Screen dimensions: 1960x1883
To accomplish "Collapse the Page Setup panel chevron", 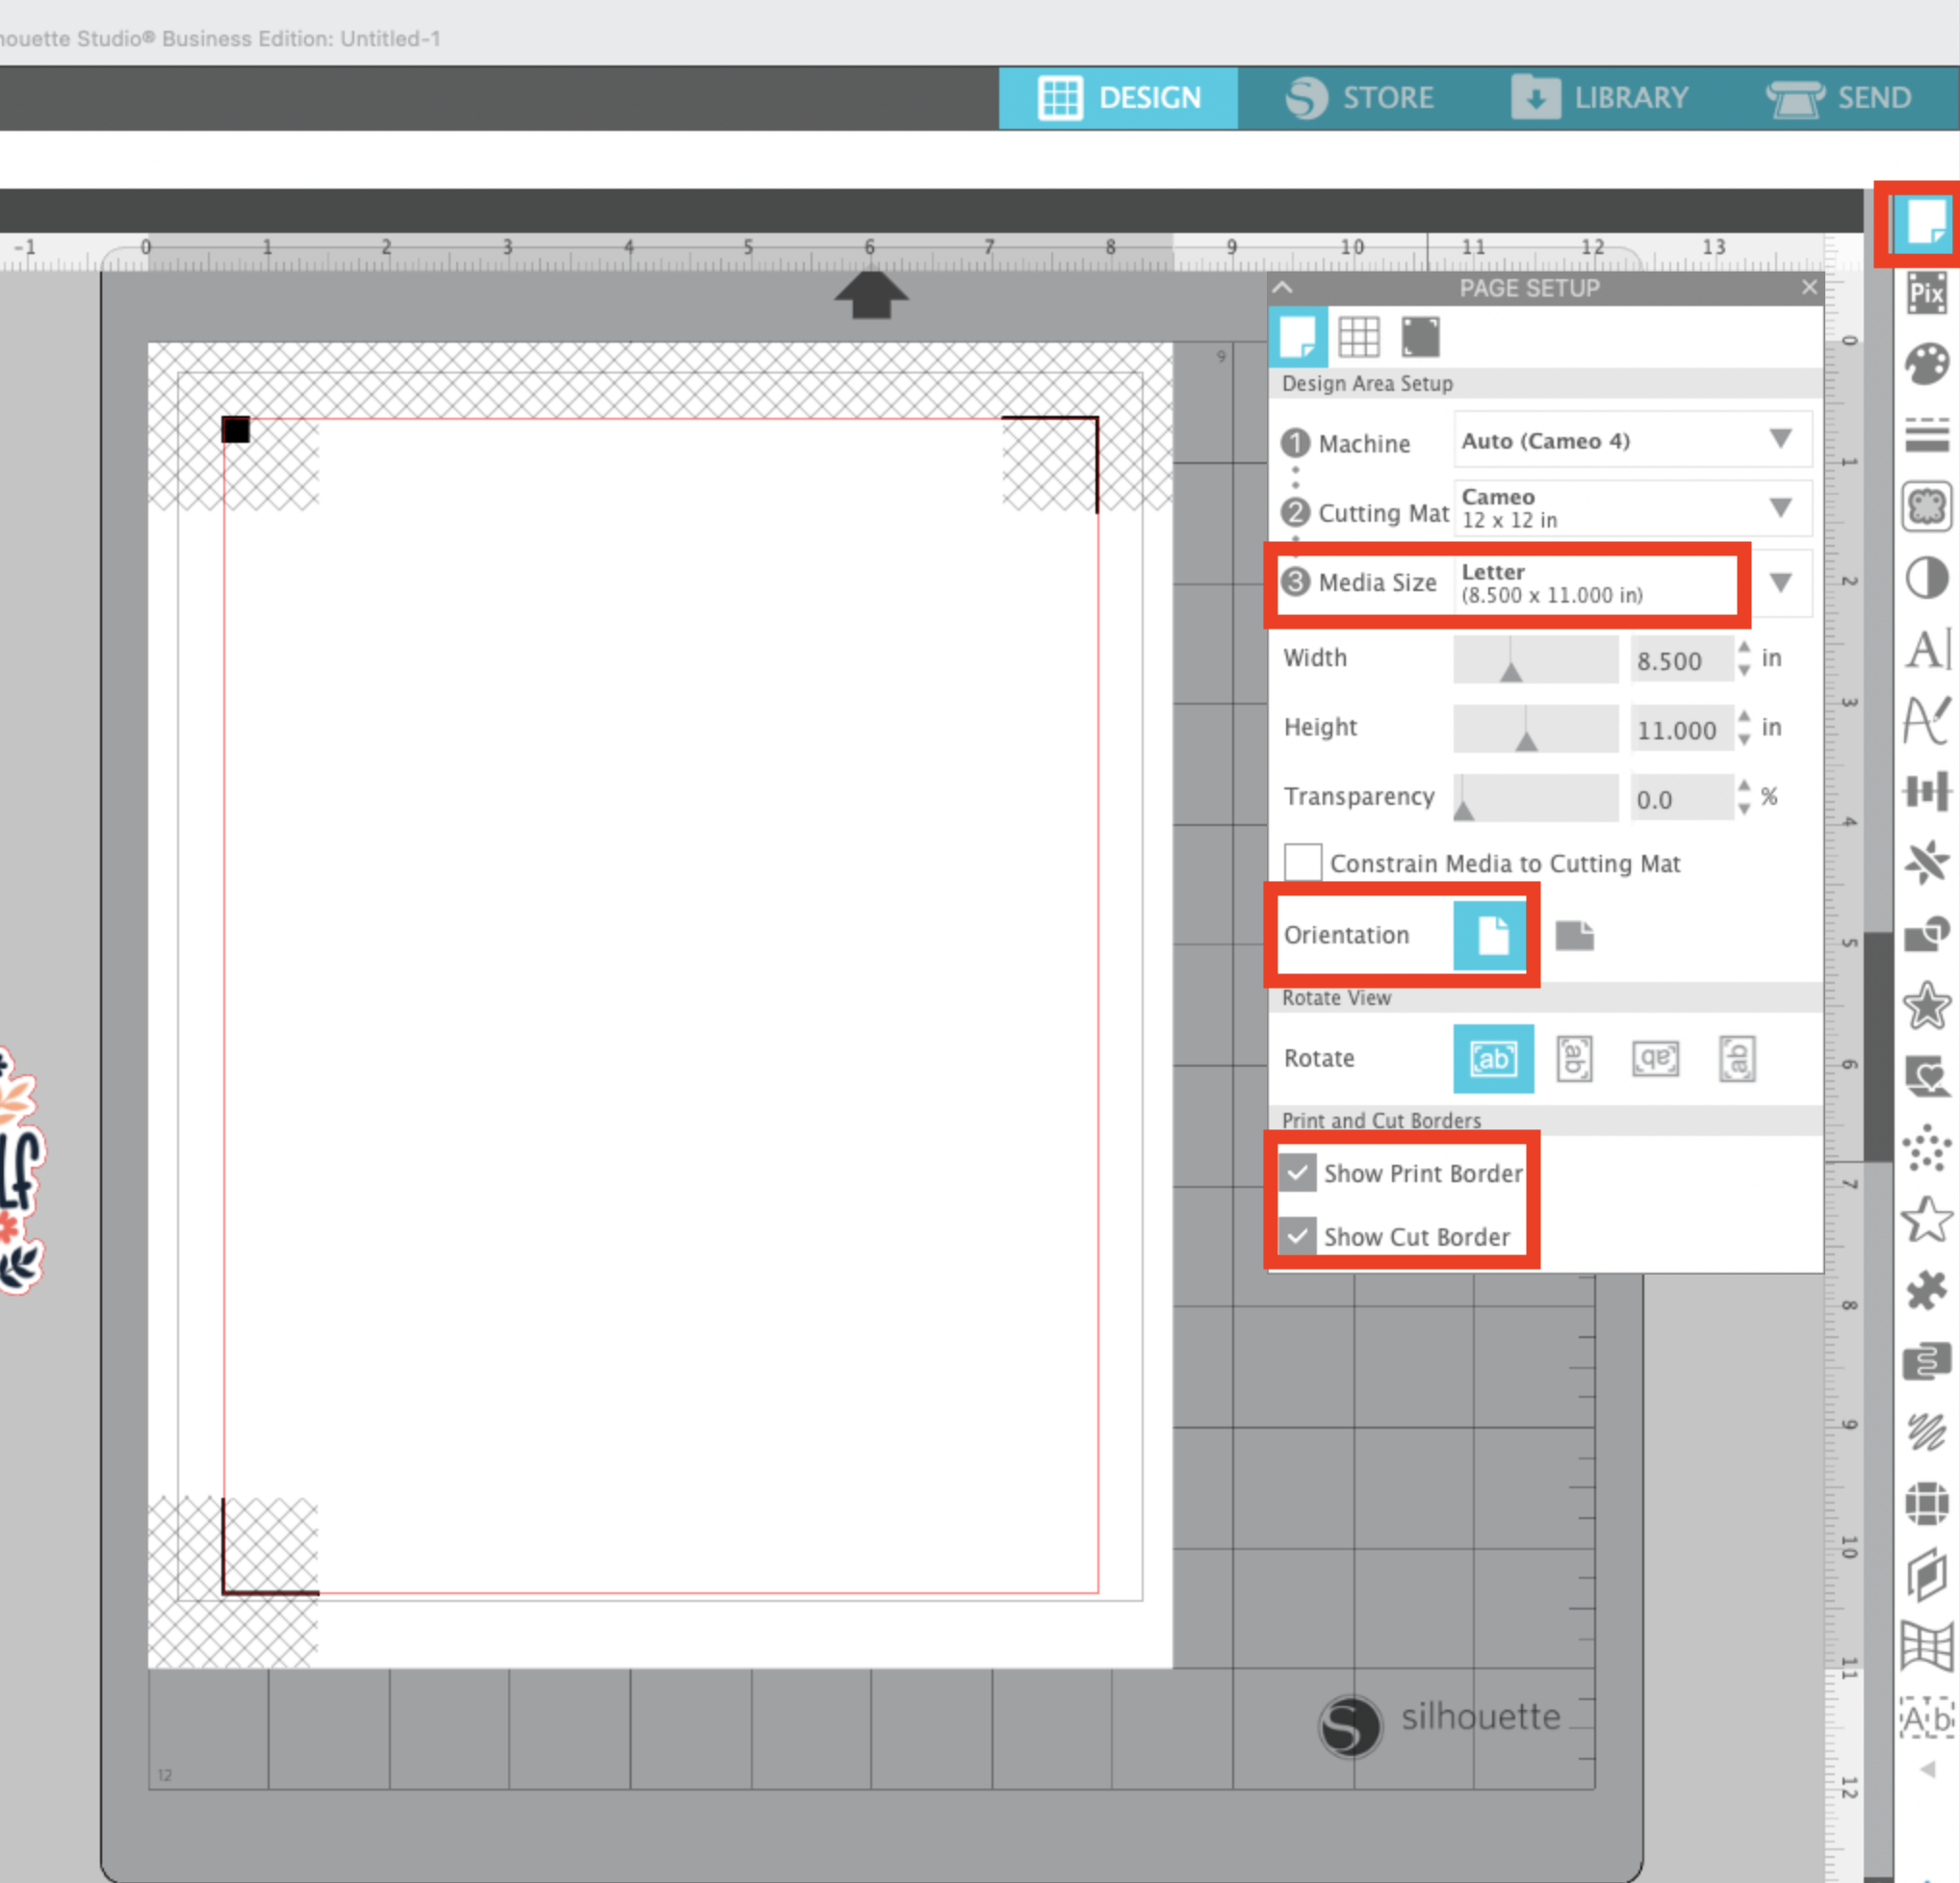I will tap(1283, 288).
